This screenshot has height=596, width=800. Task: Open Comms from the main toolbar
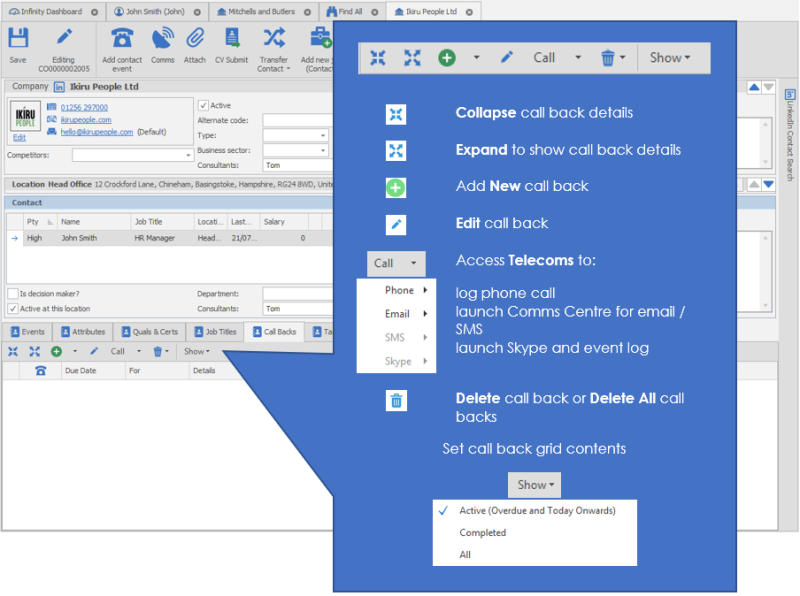(x=162, y=40)
